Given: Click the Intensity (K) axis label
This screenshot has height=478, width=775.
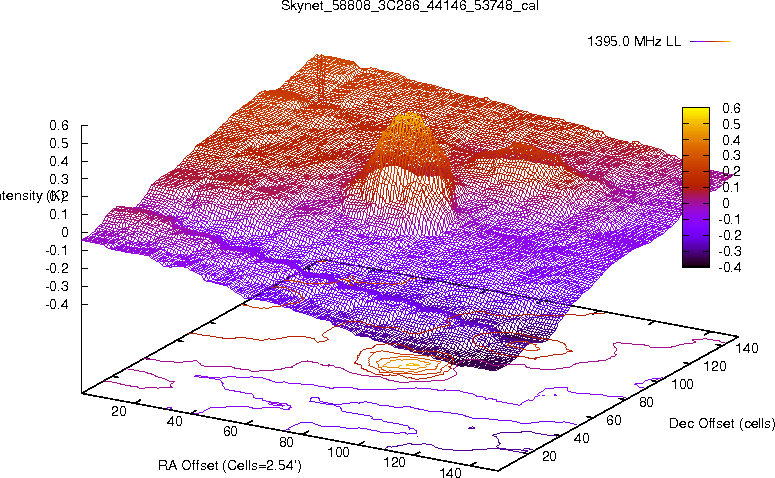Looking at the screenshot, I should [30, 196].
